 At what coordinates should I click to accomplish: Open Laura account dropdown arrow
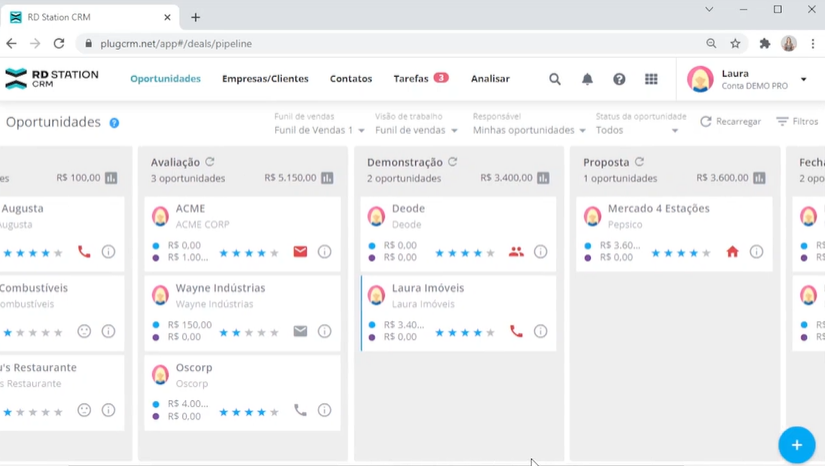pyautogui.click(x=803, y=79)
